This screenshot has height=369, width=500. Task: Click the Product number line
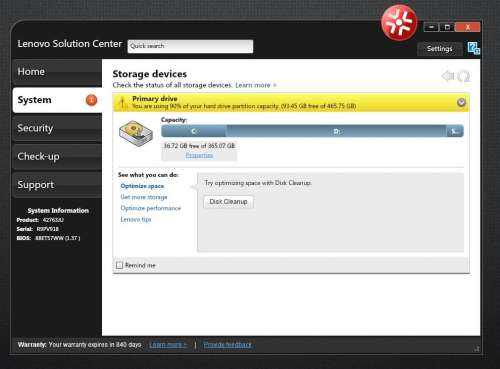click(40, 220)
